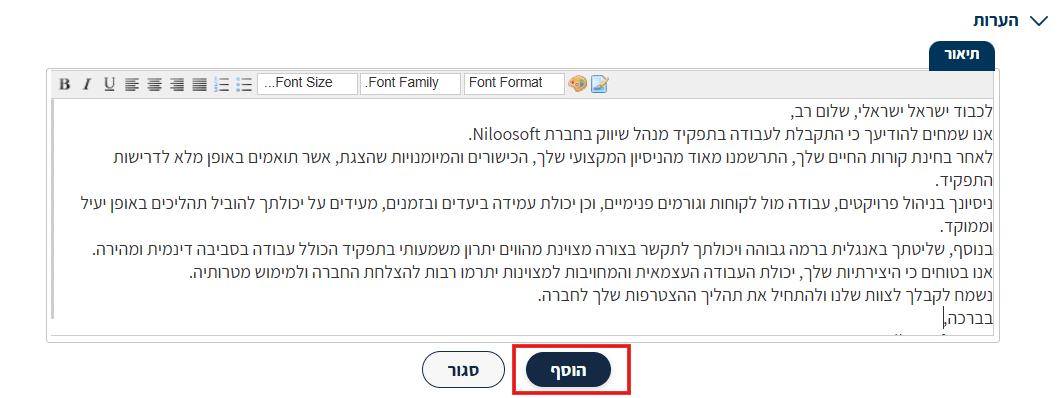The image size is (1061, 398).
Task: Click the הוסף button
Action: point(568,370)
